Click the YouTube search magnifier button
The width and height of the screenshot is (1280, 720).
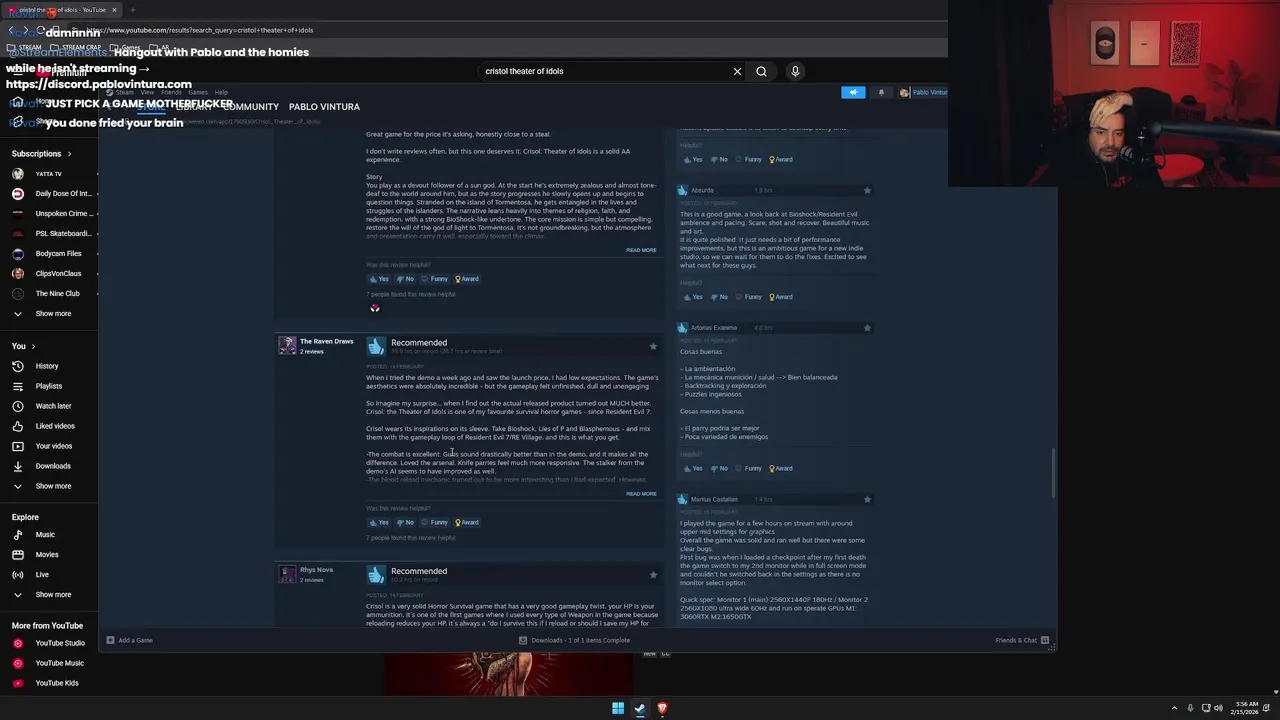click(761, 71)
